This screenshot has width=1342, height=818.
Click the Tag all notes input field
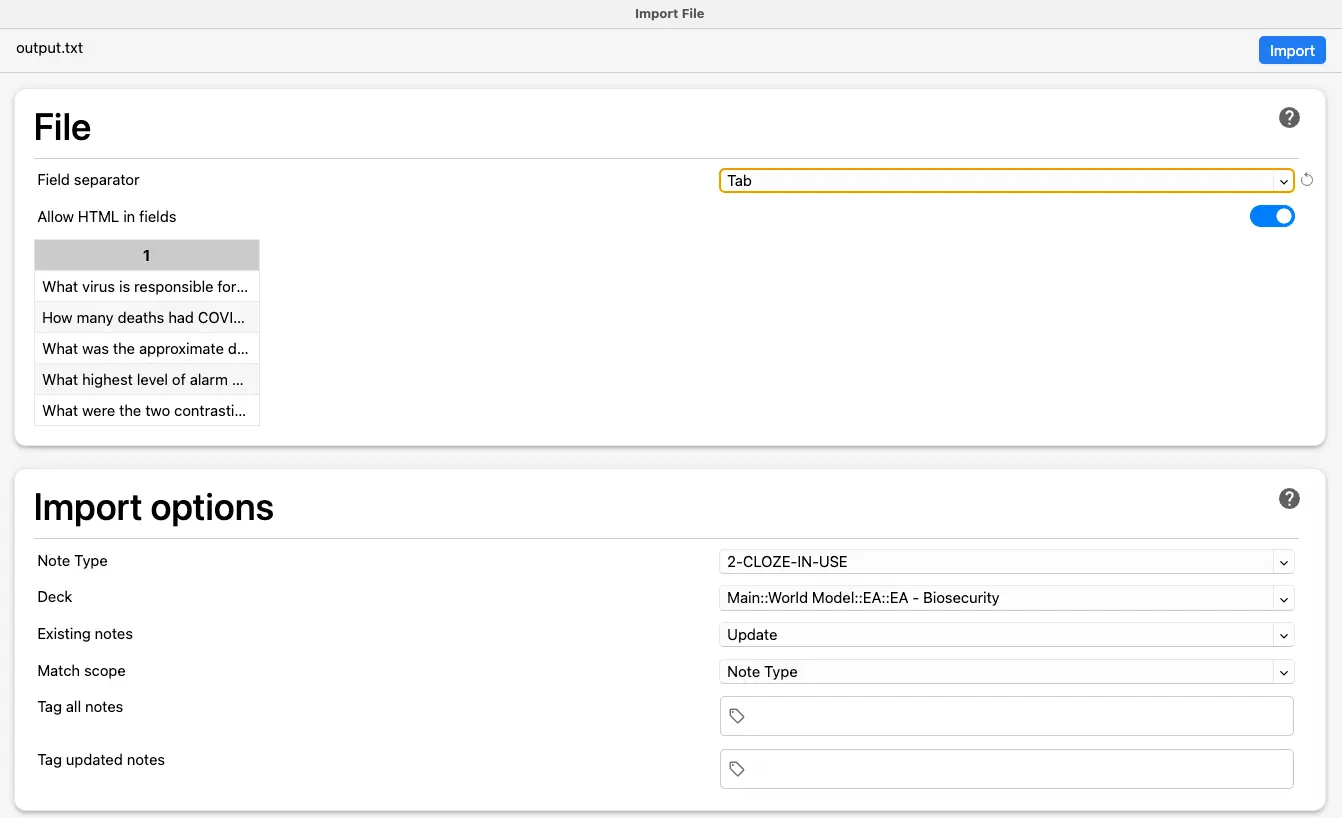pyautogui.click(x=1018, y=716)
